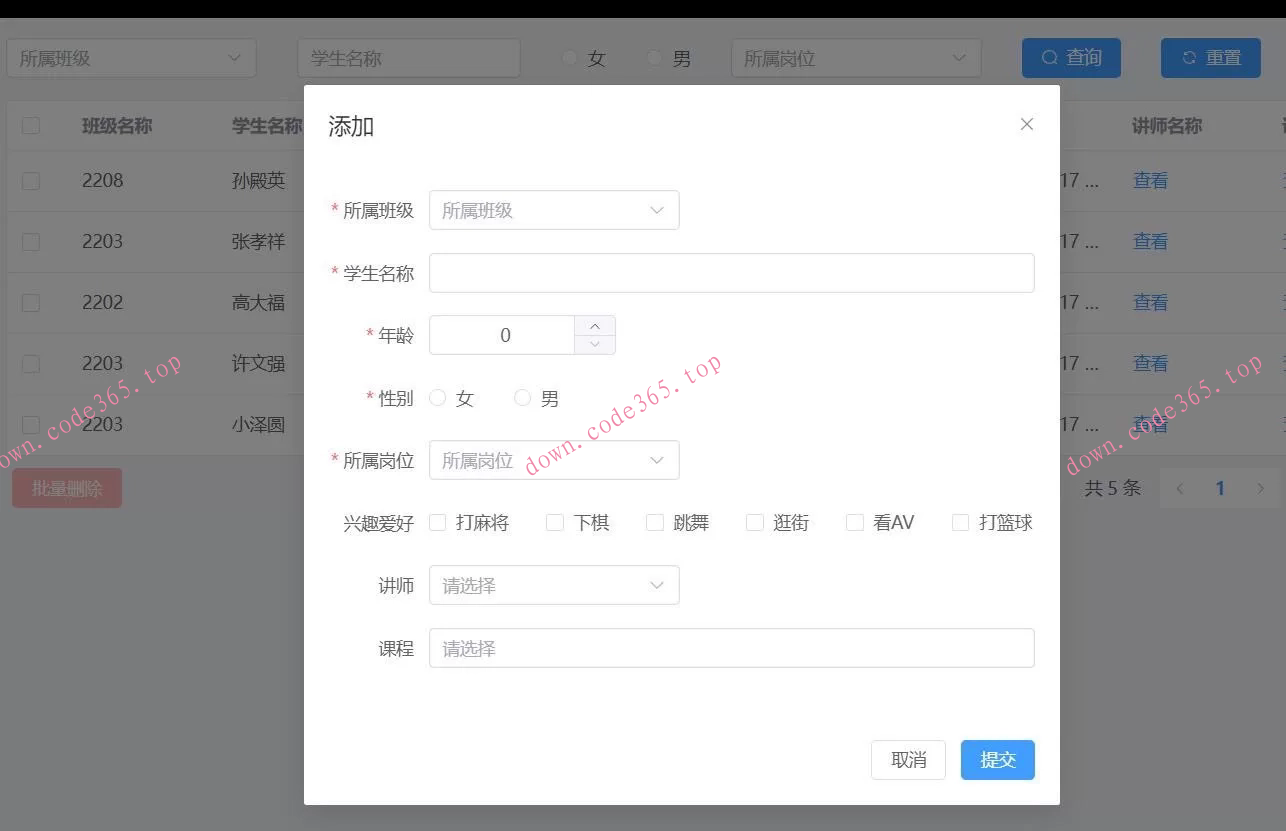1286x831 pixels.
Task: Click the magnifier search icon on 查询 button
Action: tap(1049, 57)
